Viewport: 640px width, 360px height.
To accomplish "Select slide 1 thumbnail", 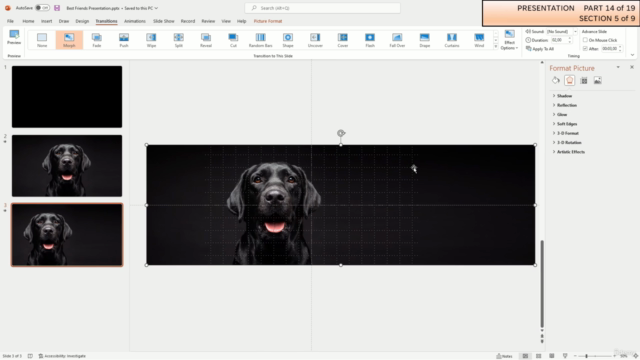I will click(x=67, y=97).
